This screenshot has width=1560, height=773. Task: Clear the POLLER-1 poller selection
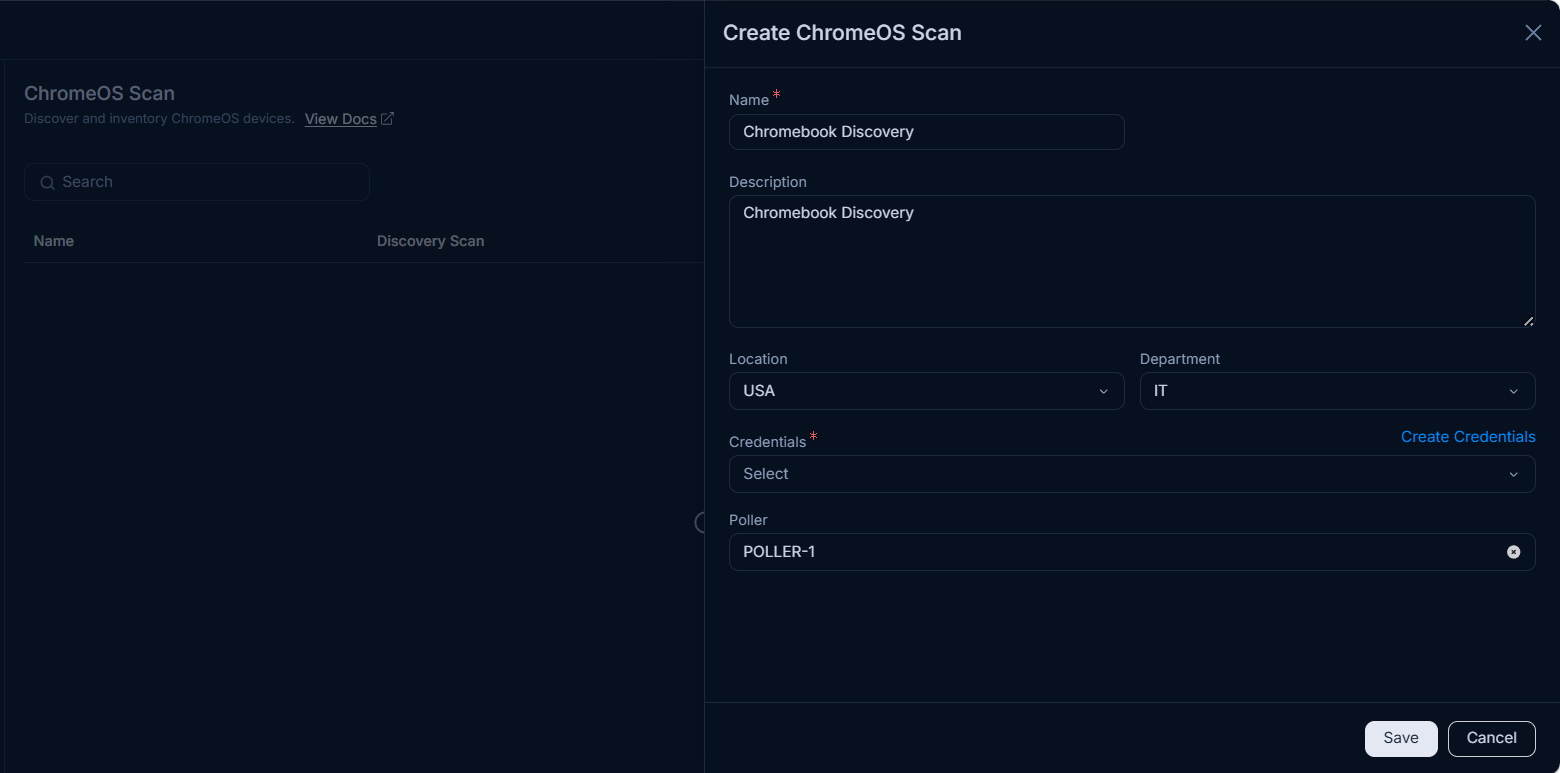click(1514, 552)
